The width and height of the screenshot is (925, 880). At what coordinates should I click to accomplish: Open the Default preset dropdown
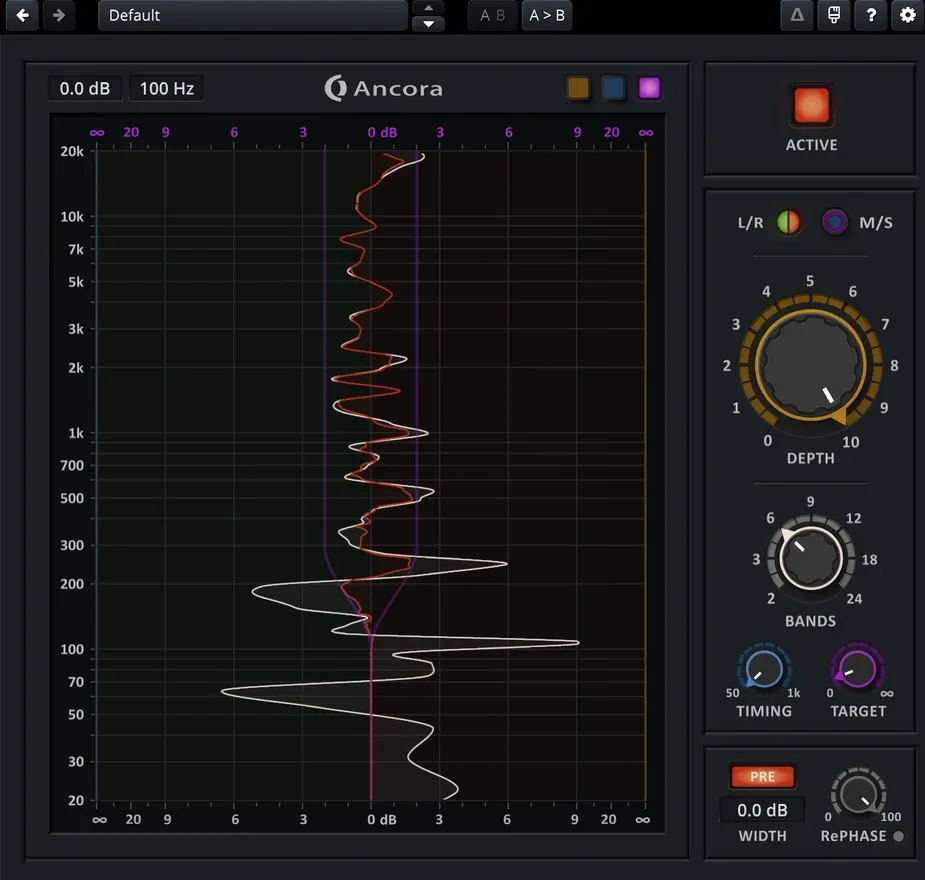[252, 15]
